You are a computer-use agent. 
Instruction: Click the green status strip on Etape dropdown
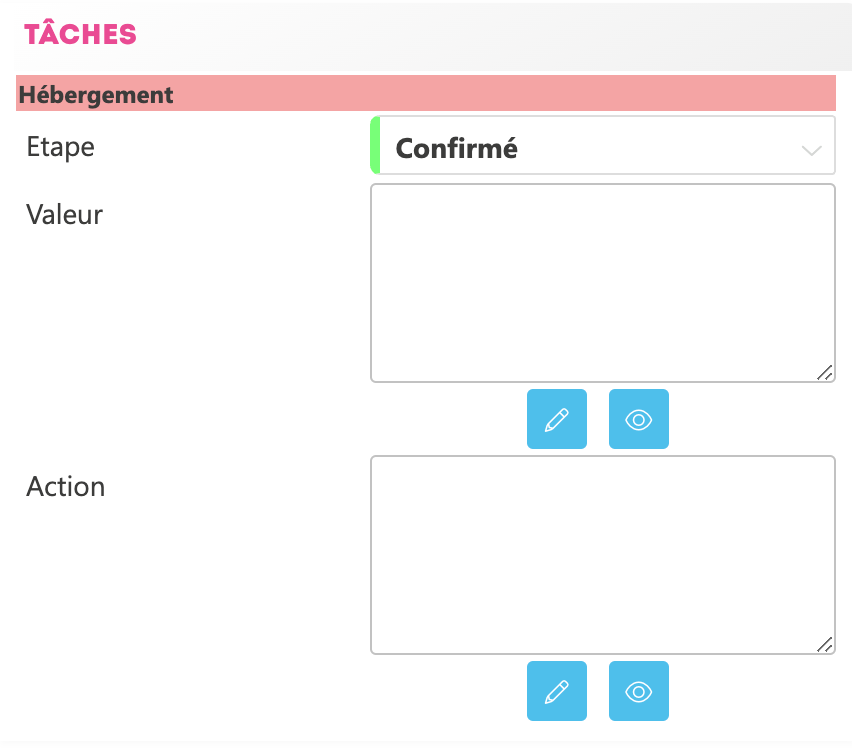pyautogui.click(x=375, y=146)
